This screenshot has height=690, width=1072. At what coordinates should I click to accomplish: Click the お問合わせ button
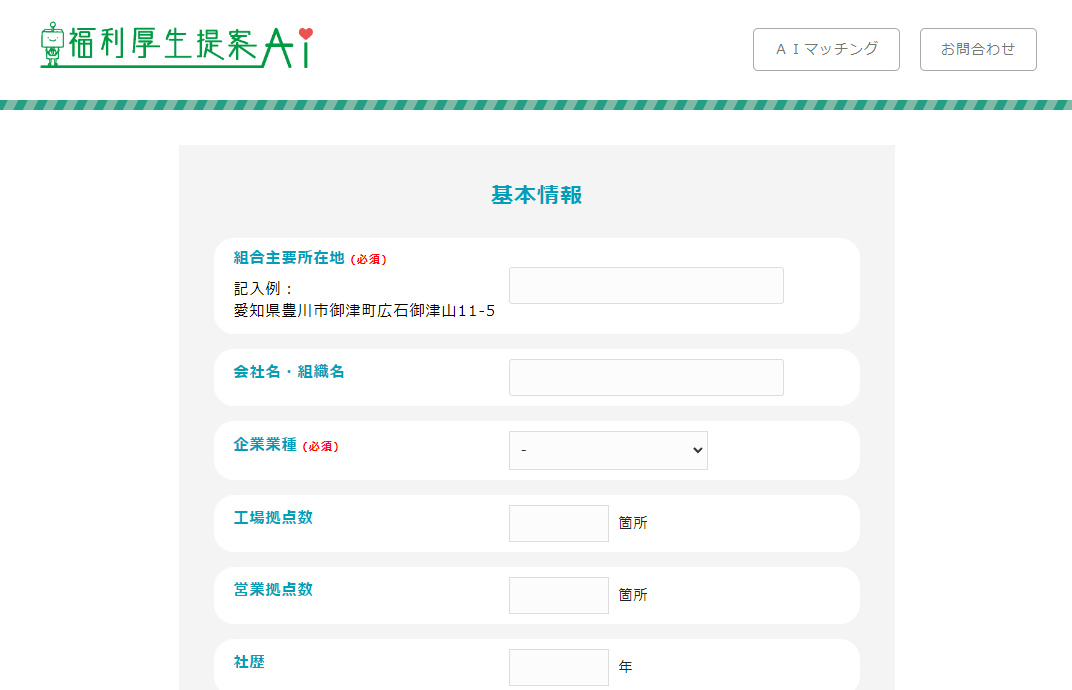tap(978, 49)
